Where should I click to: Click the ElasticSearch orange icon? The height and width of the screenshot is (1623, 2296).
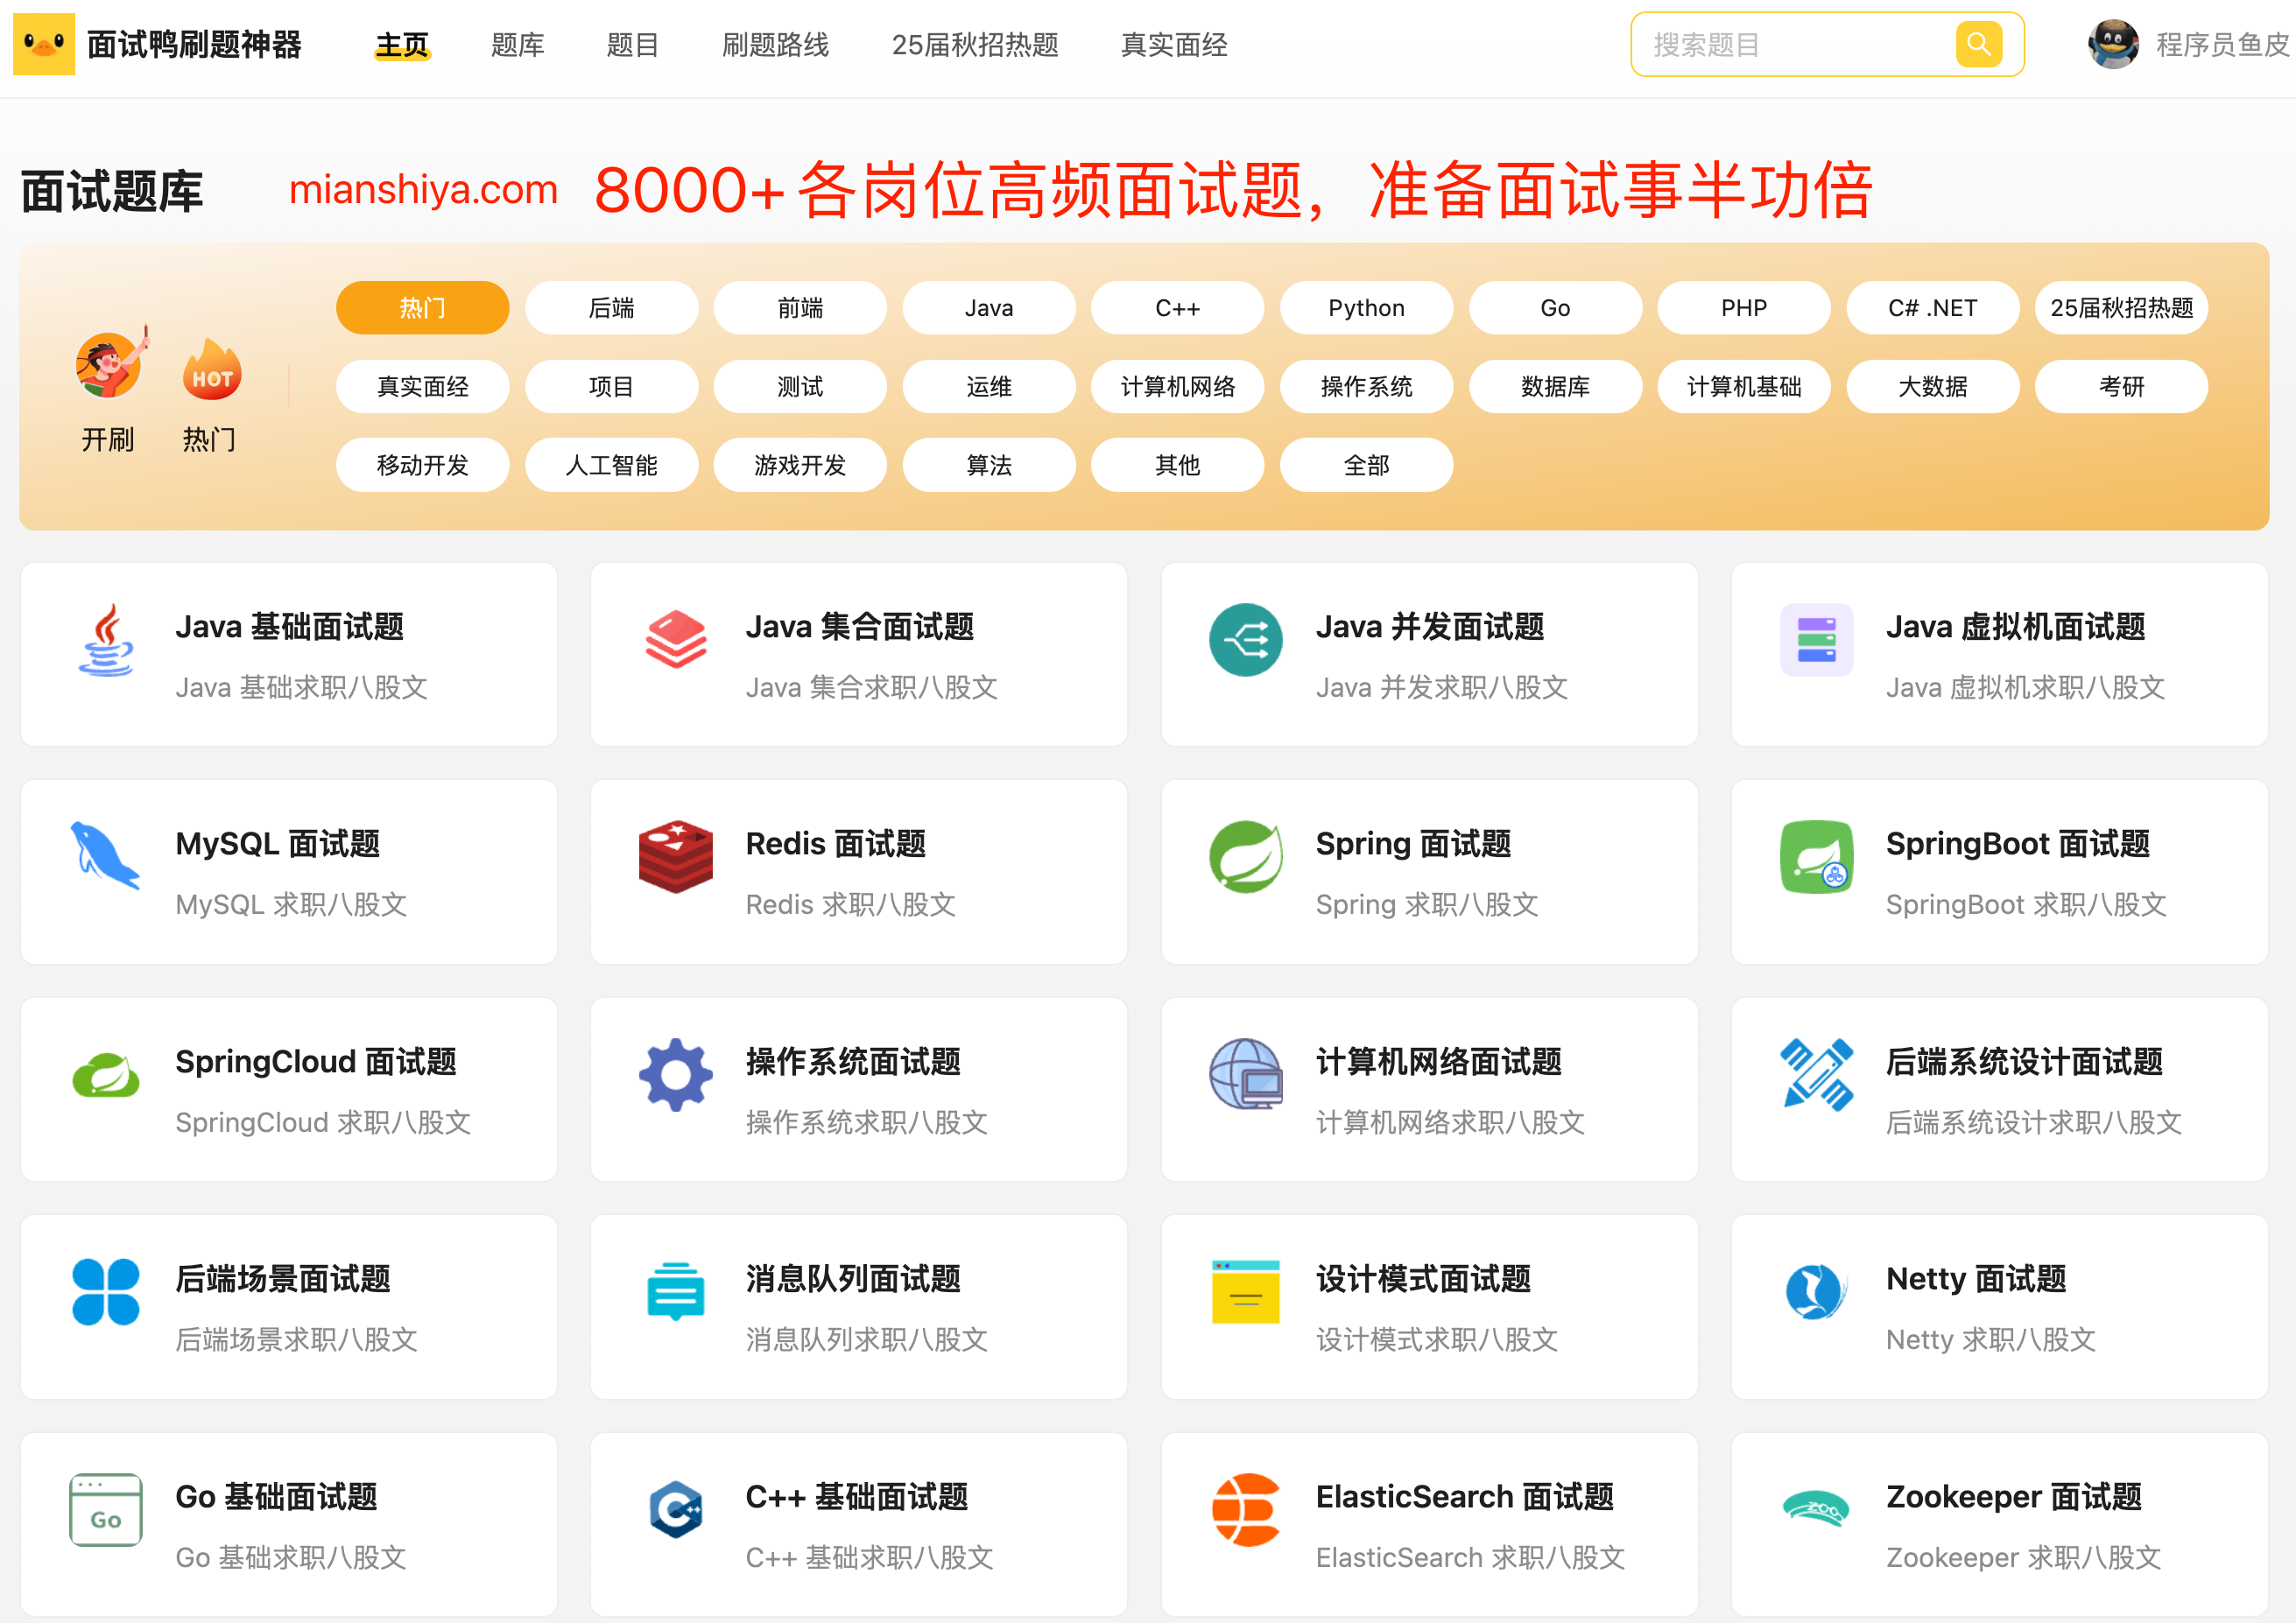(x=1245, y=1509)
